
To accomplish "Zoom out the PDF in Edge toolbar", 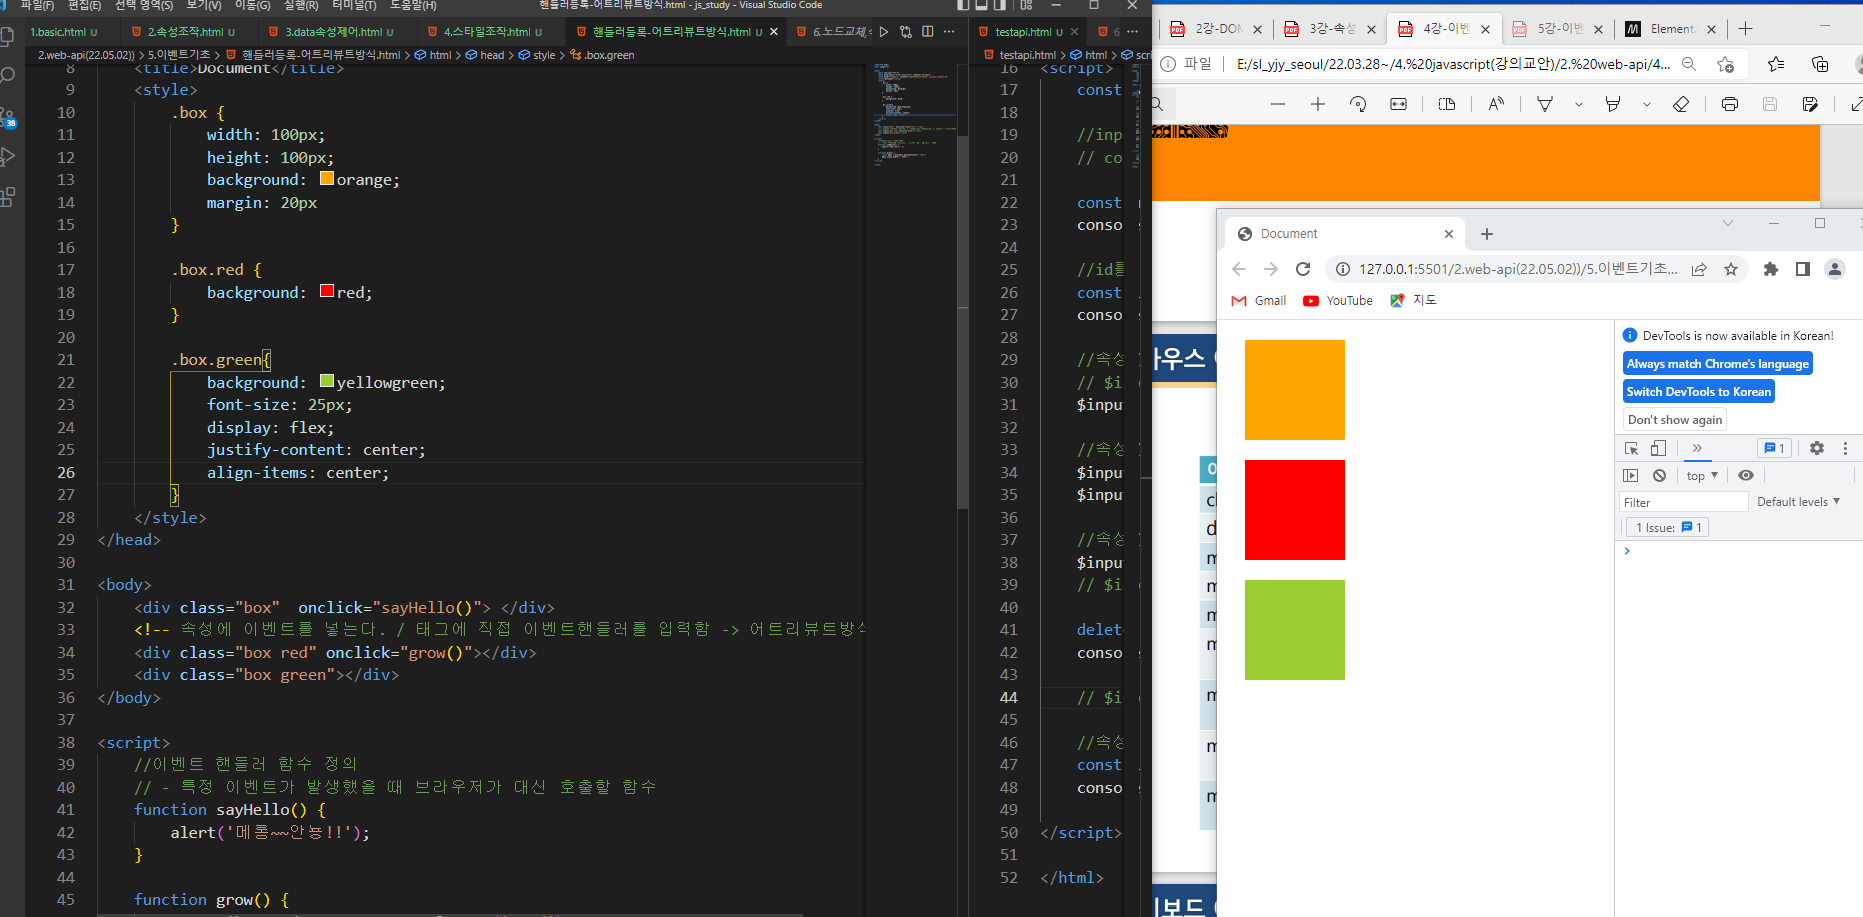I will coord(1278,104).
